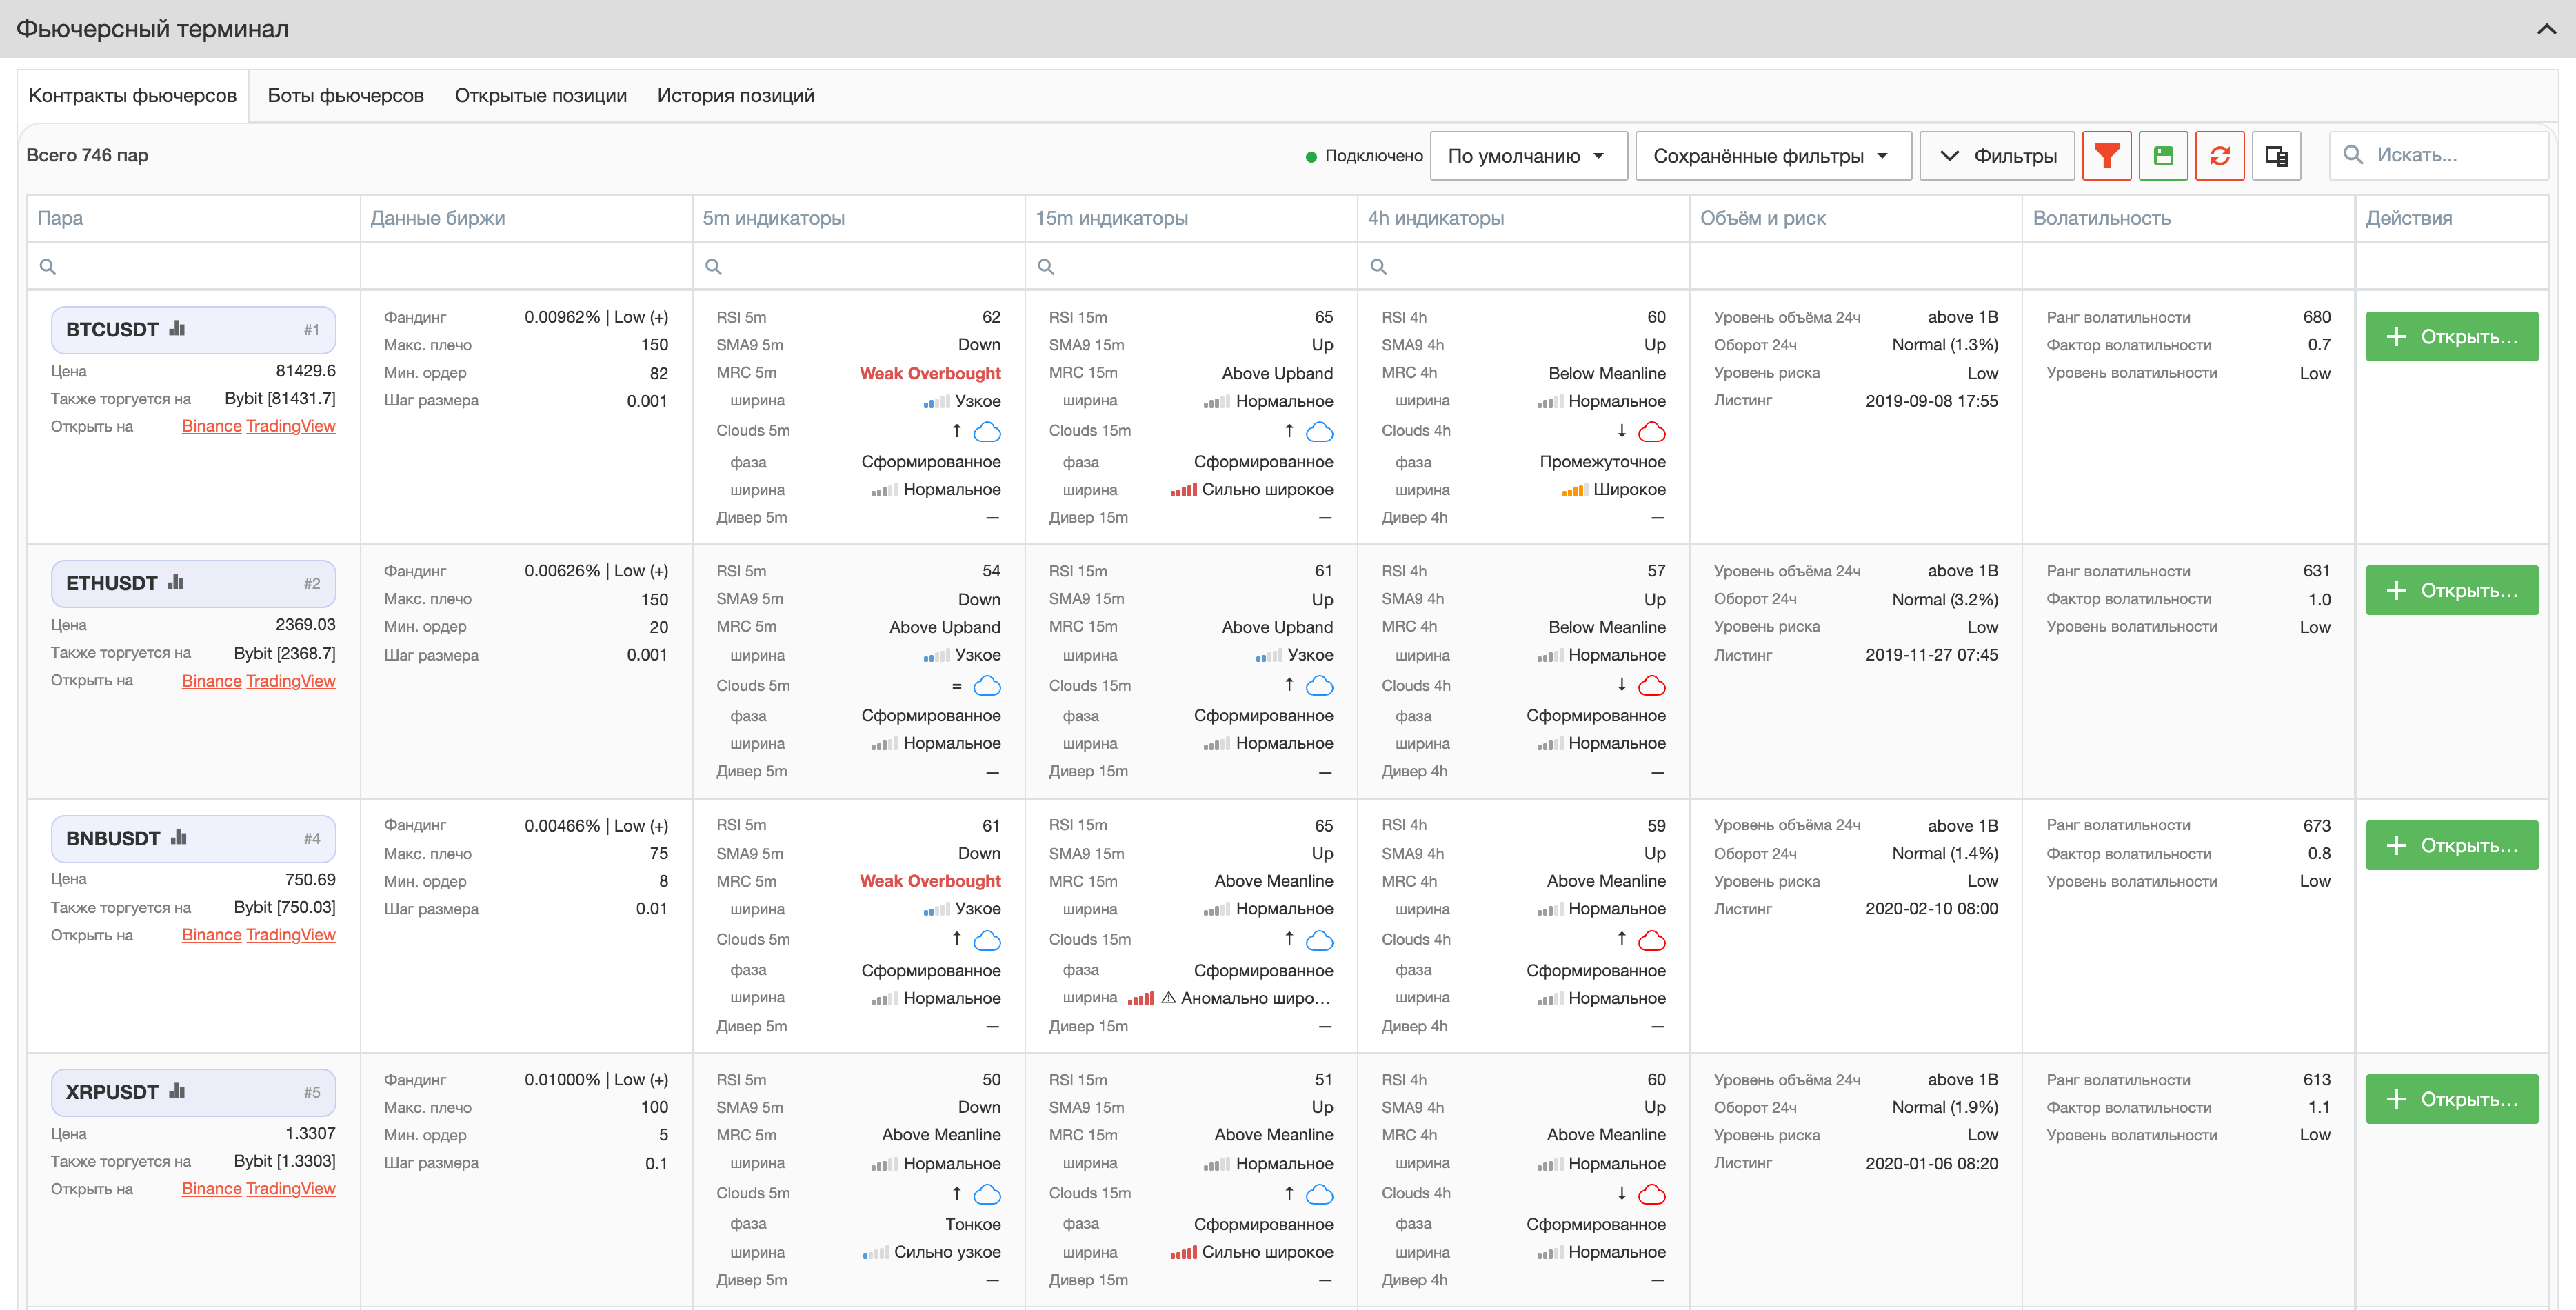This screenshot has height=1310, width=2576.
Task: Switch to Боты фьючерсов tab
Action: coord(345,96)
